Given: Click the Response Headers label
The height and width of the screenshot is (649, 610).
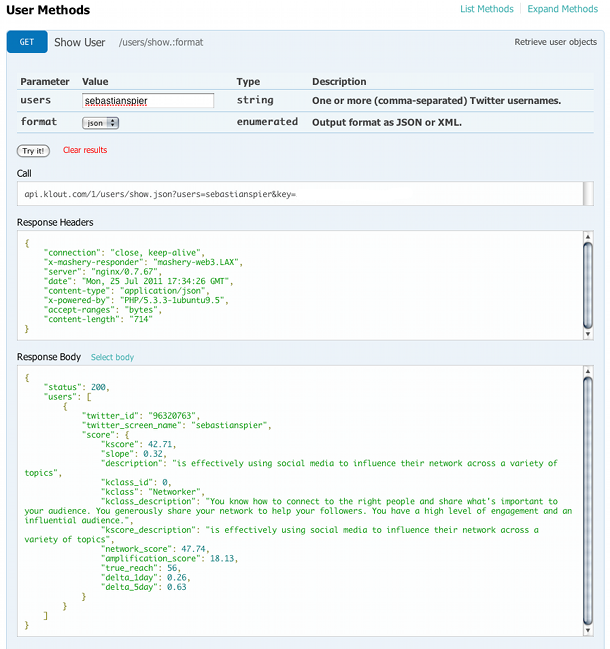Looking at the screenshot, I should click(55, 222).
